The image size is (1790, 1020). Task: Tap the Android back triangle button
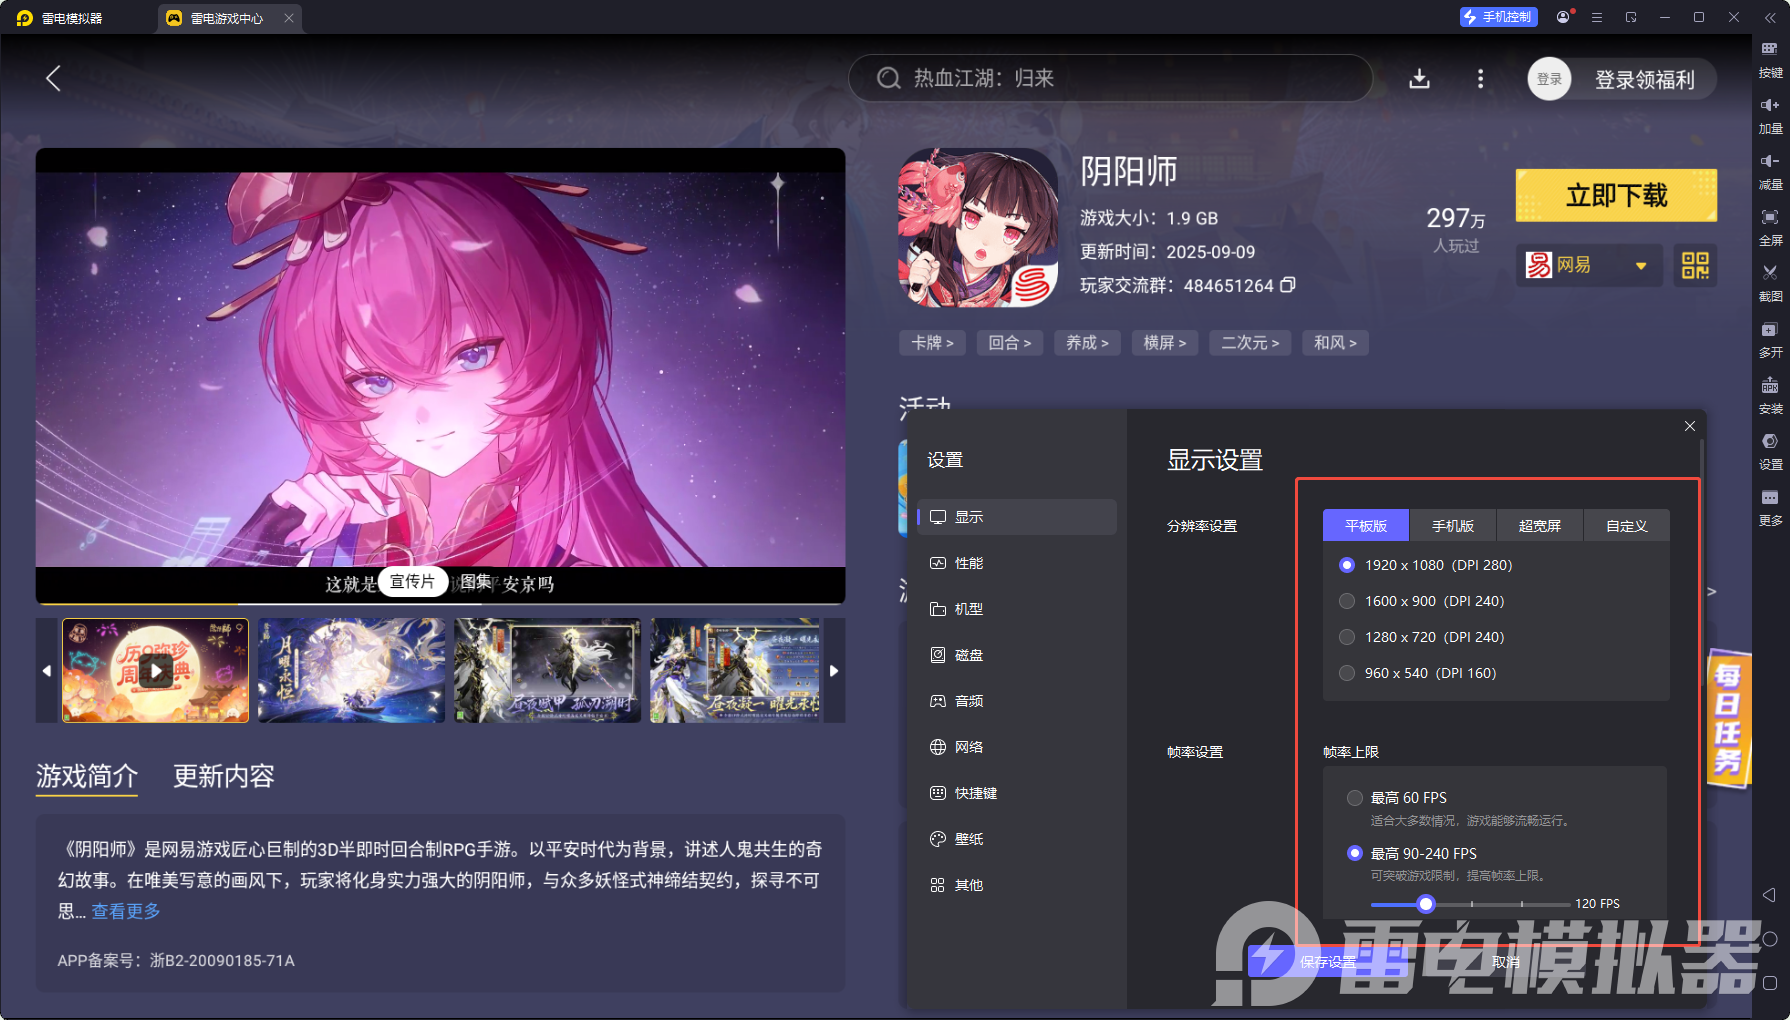pos(1769,895)
